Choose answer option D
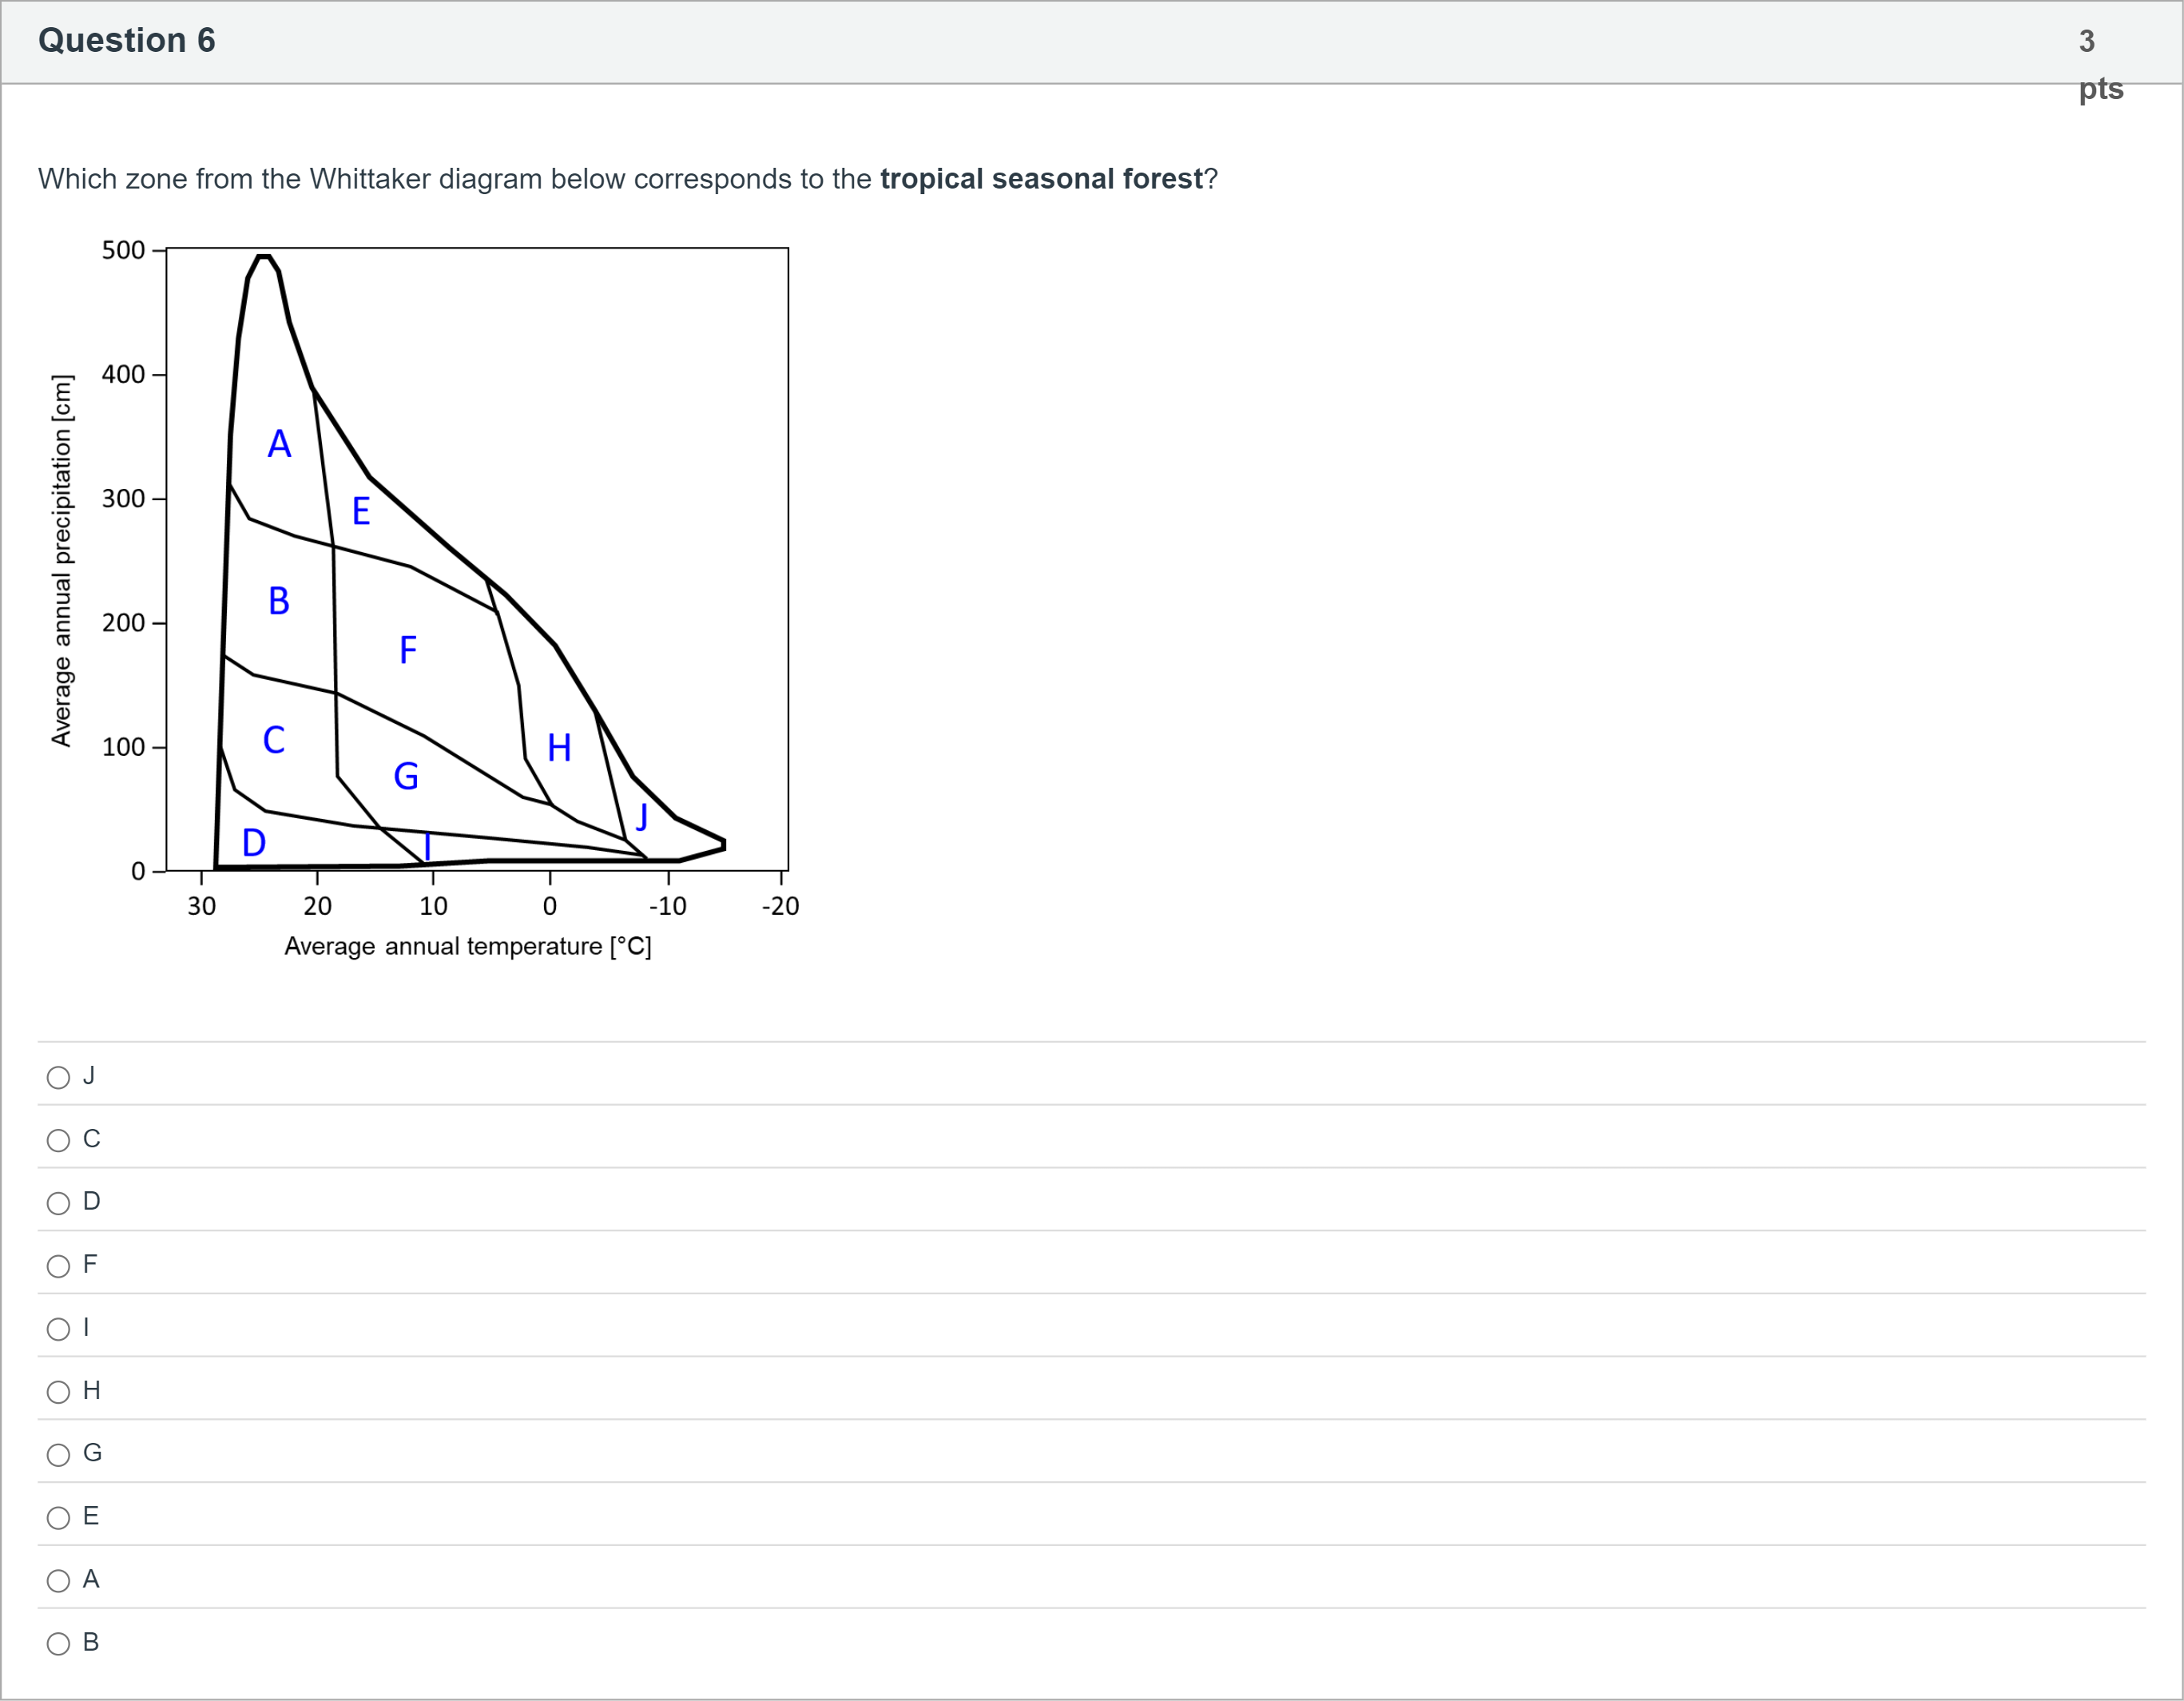 coord(59,1203)
